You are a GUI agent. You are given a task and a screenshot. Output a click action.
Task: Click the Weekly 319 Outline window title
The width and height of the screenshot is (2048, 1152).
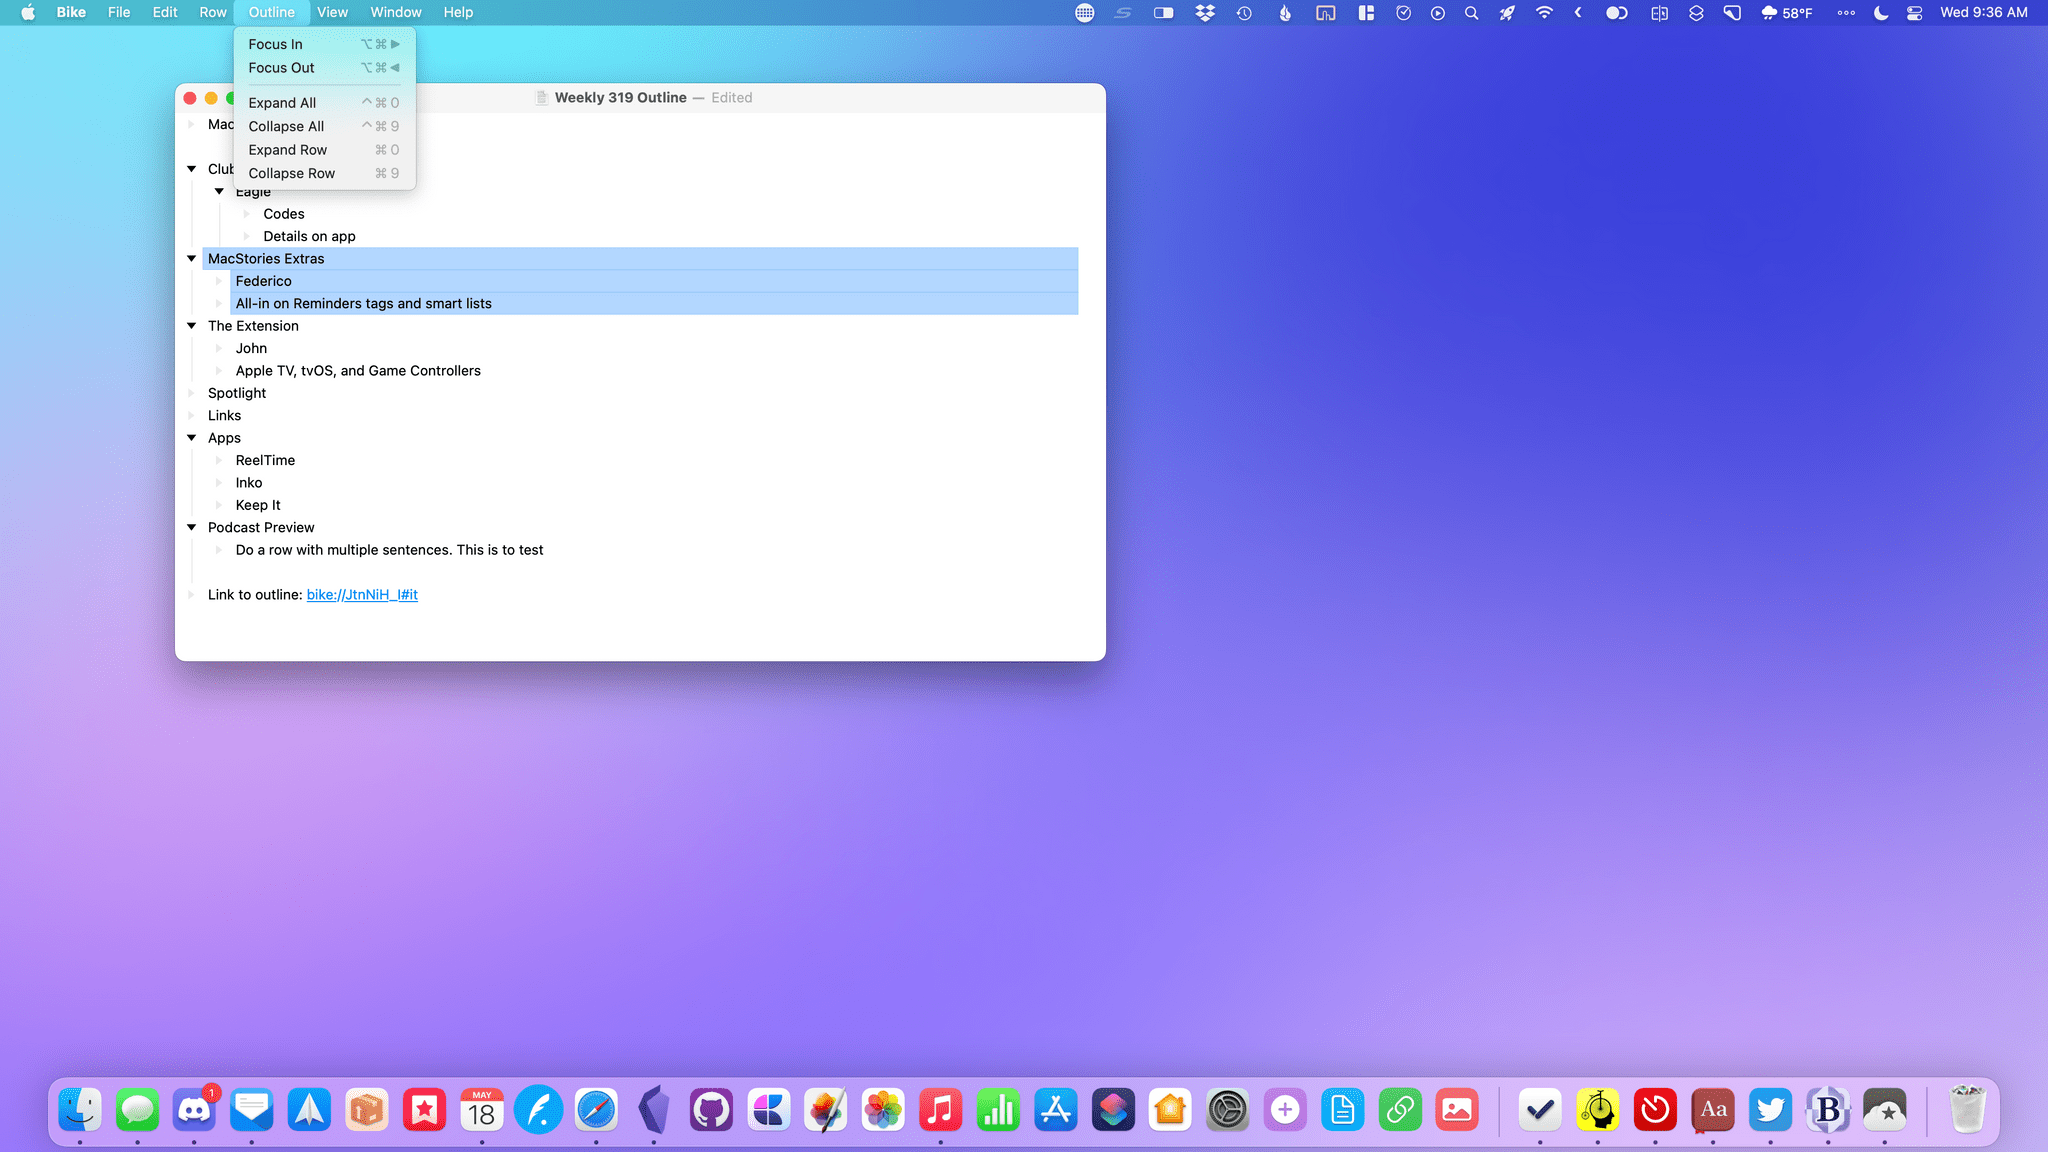pyautogui.click(x=620, y=97)
